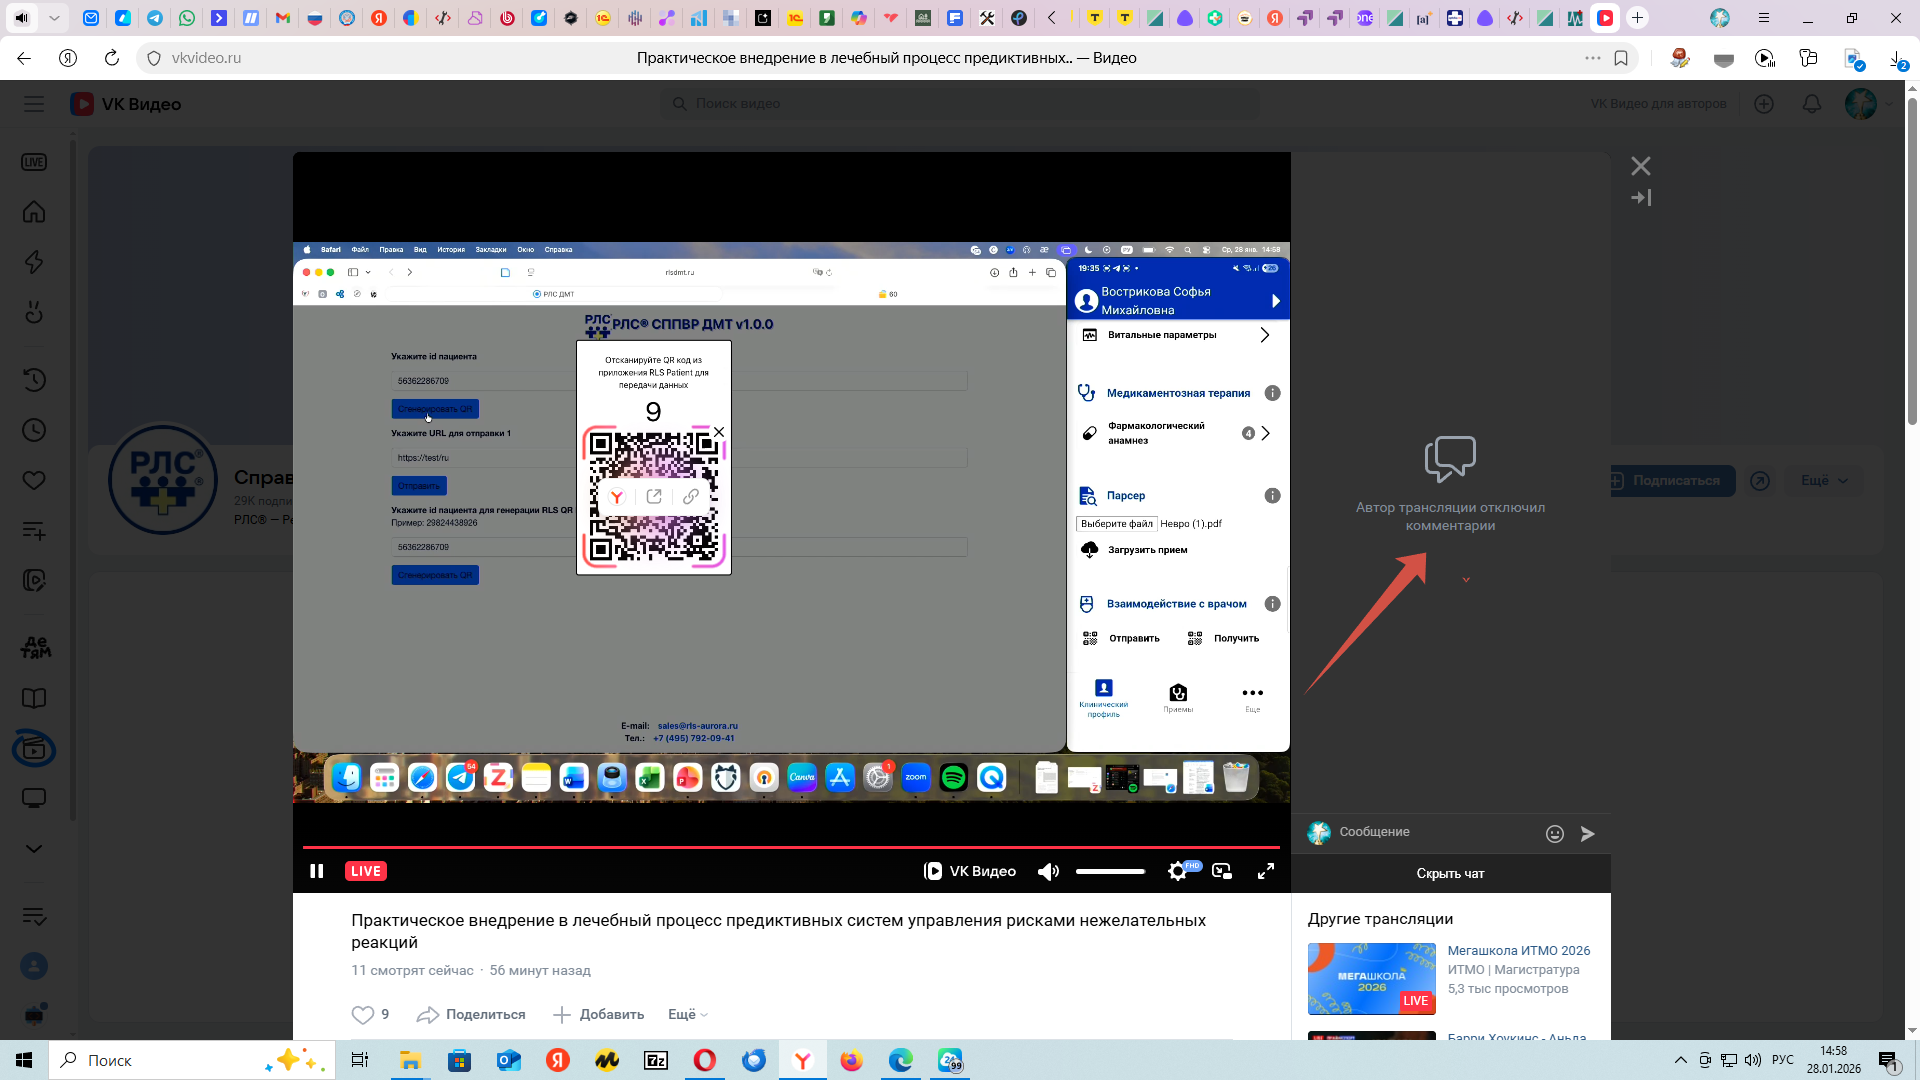1920x1080 pixels.
Task: Show hidden system tray icons chevron
Action: pos(1680,1060)
